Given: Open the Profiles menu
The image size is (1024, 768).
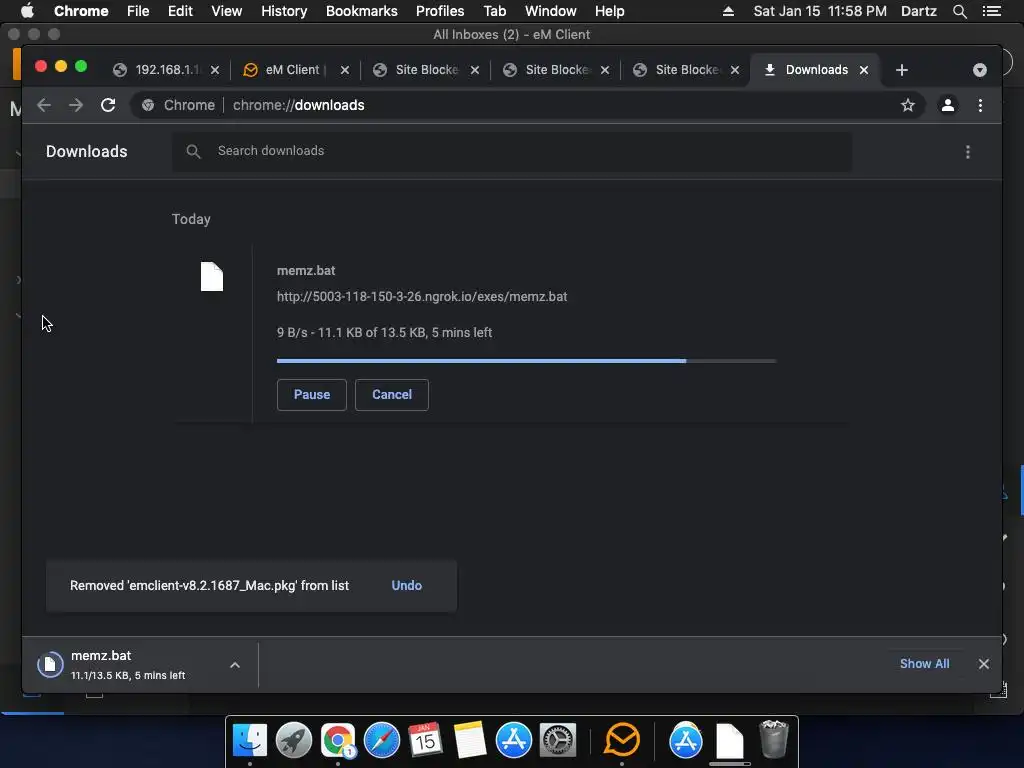Looking at the screenshot, I should [440, 11].
